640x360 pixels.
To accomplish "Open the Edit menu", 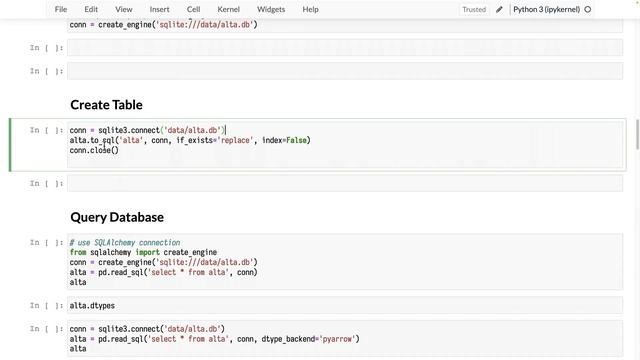I will click(x=91, y=9).
